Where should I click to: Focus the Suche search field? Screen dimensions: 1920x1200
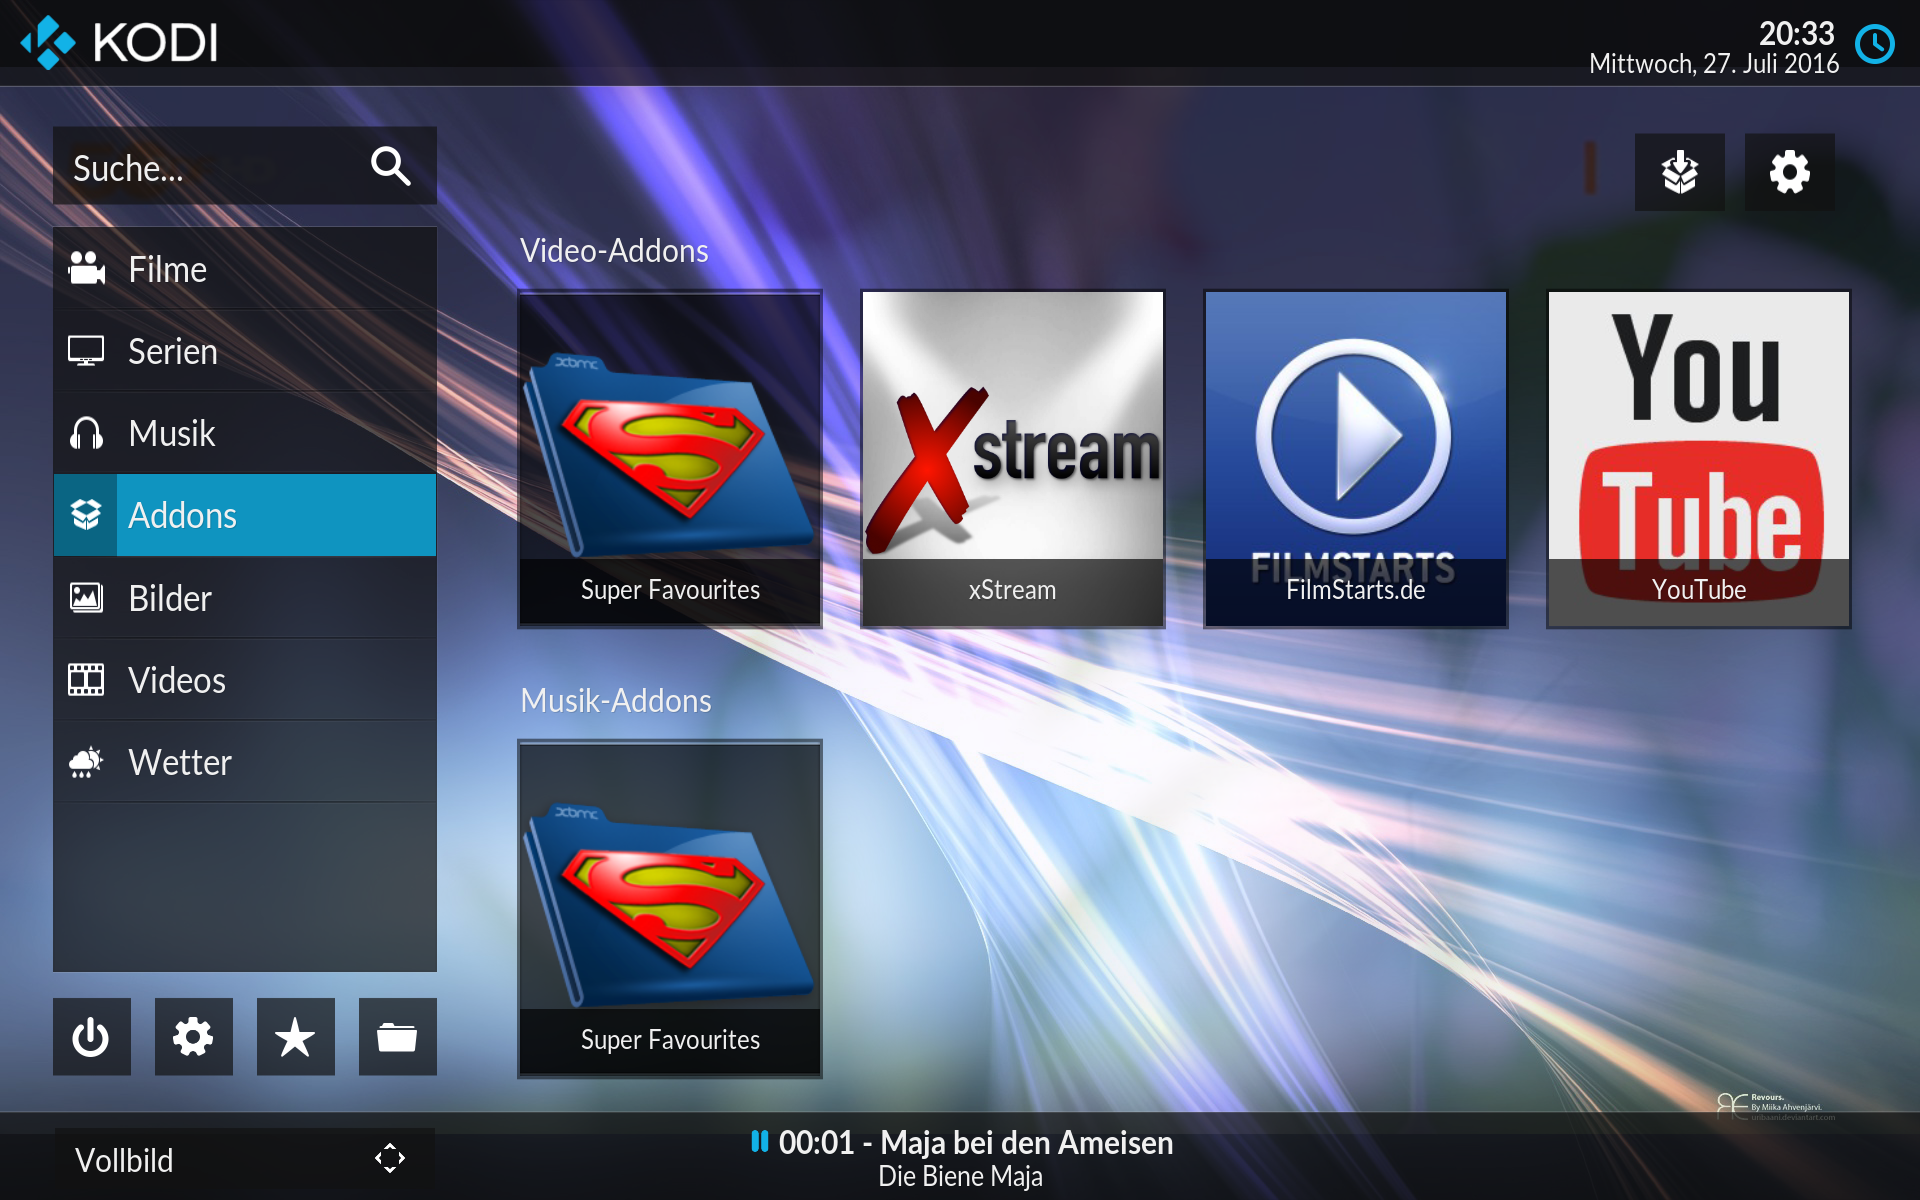pyautogui.click(x=245, y=166)
